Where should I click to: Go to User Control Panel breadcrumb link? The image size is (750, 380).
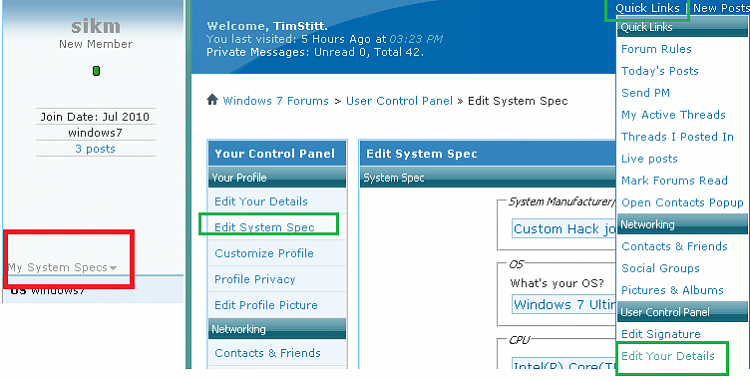tap(399, 101)
